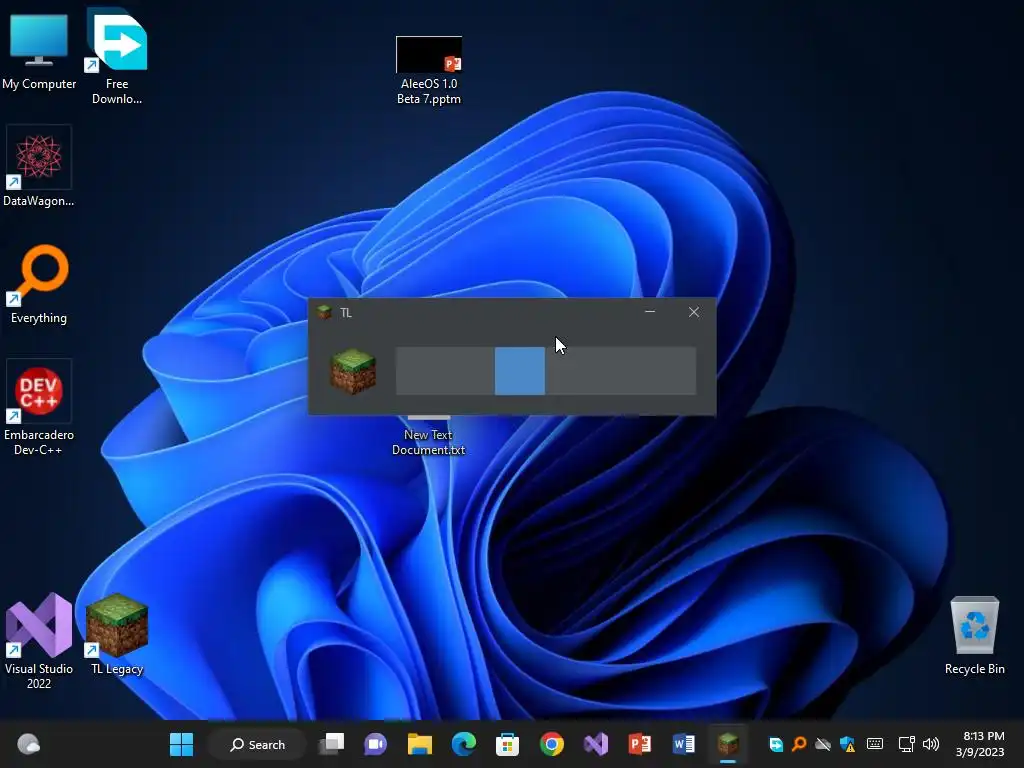Minimize the TL launcher window

click(650, 312)
